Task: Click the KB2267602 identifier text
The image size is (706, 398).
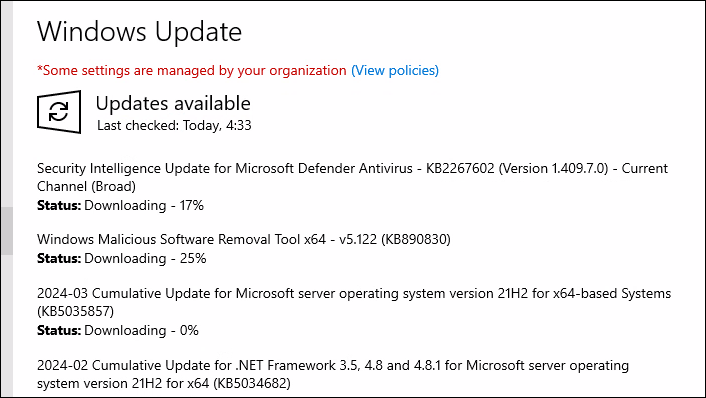Action: [x=460, y=168]
